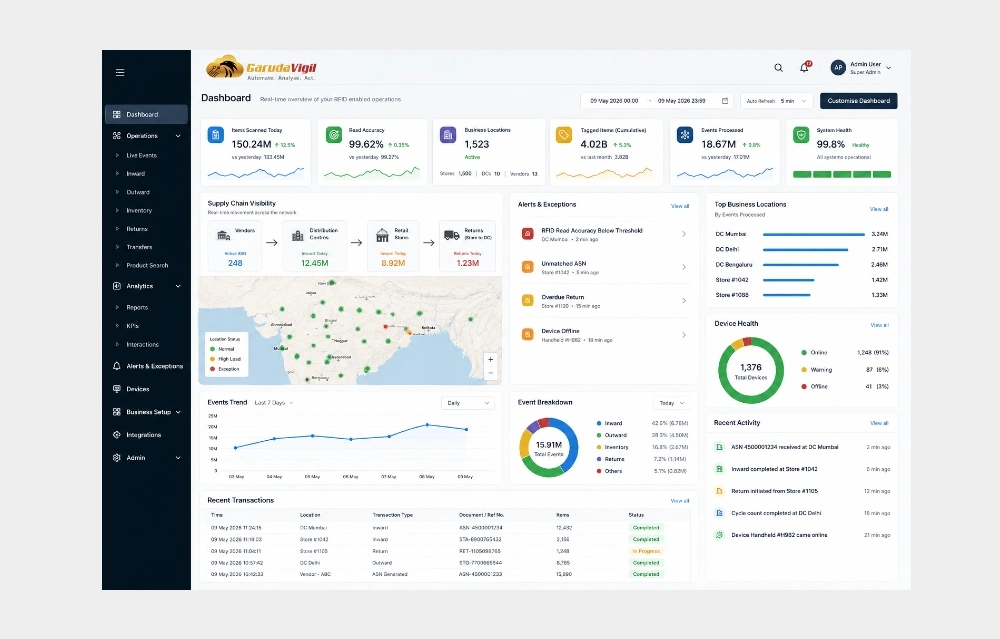The width and height of the screenshot is (1000, 639).
Task: Open the notifications bell icon
Action: tap(804, 67)
